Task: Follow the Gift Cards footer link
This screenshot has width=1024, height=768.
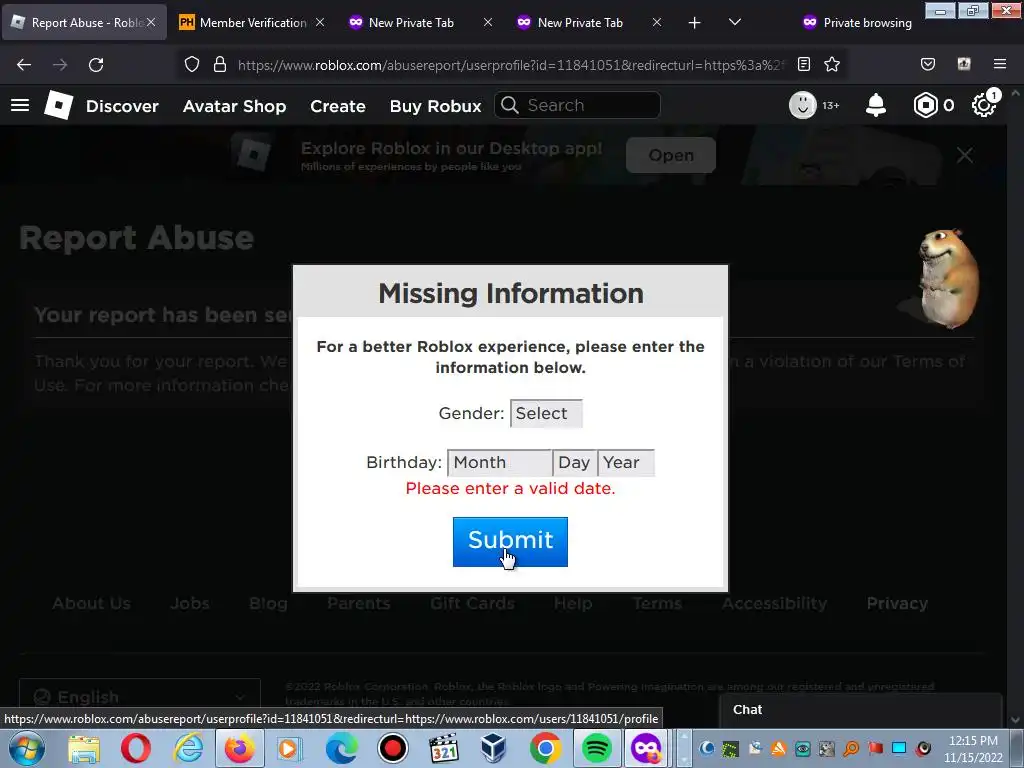Action: tap(472, 603)
